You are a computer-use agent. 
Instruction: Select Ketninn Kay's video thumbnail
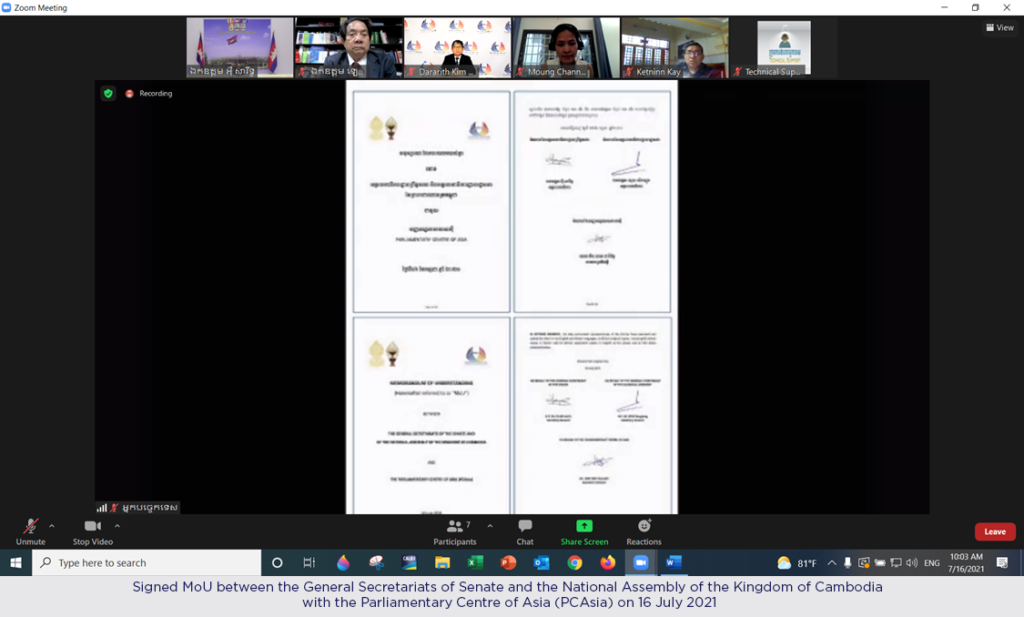[x=675, y=48]
